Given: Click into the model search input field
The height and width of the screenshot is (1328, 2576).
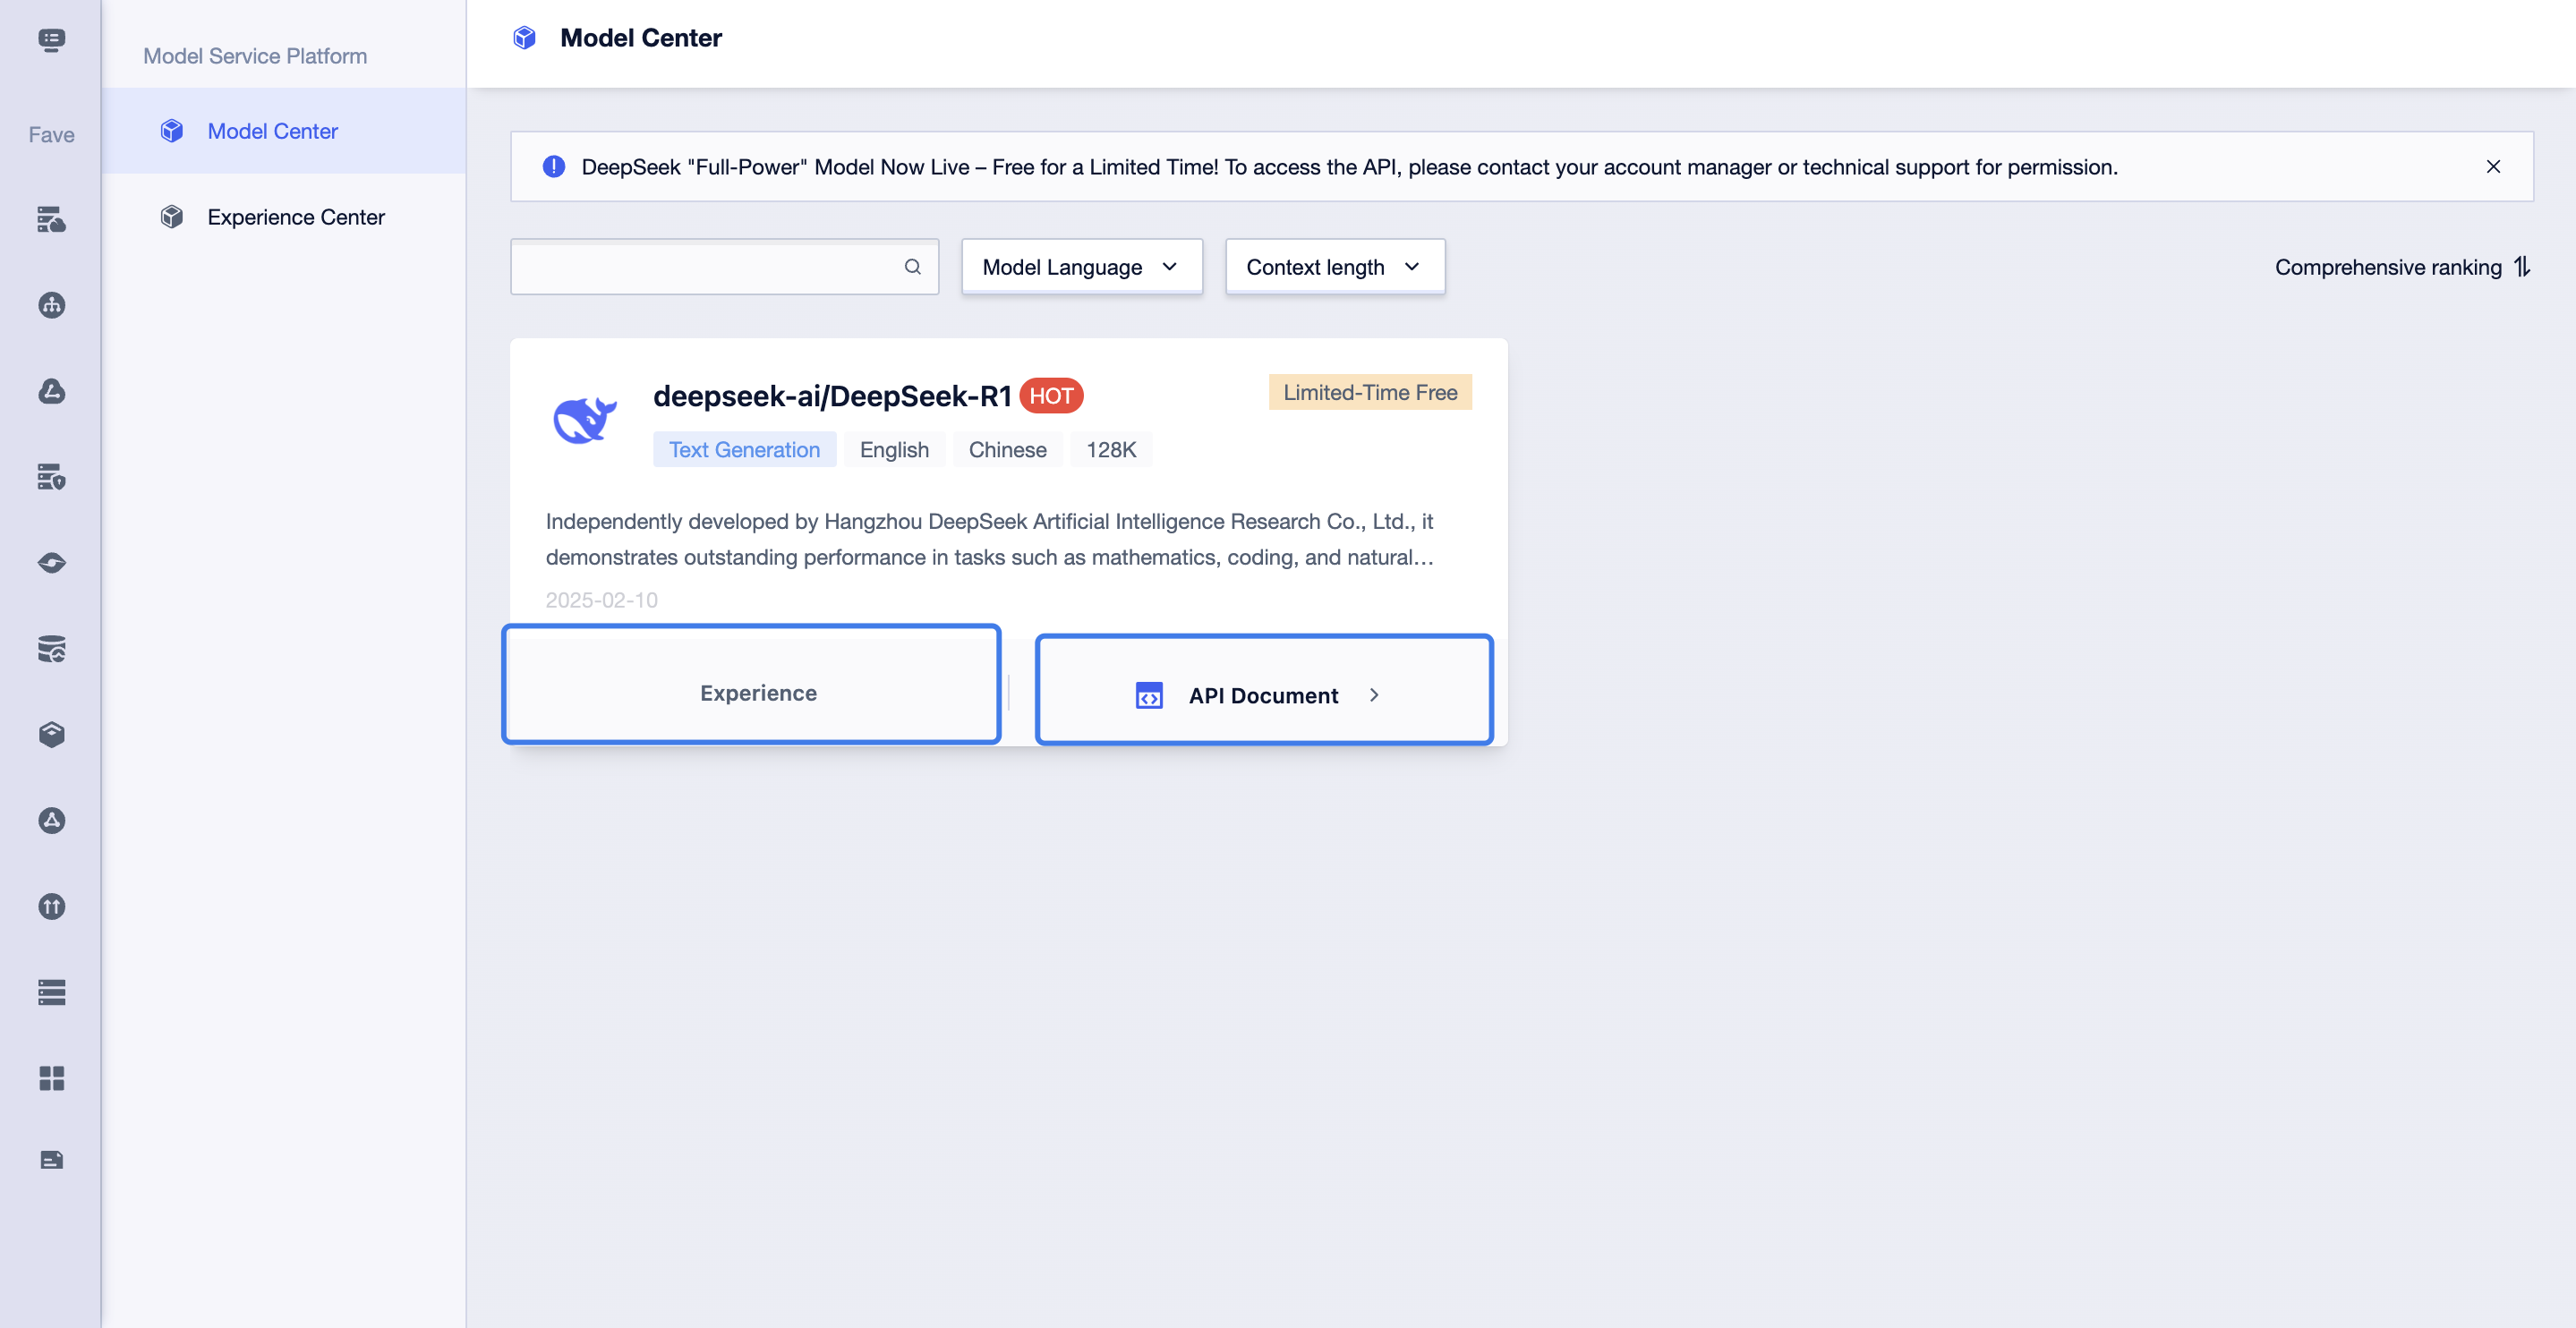Looking at the screenshot, I should pyautogui.click(x=724, y=267).
